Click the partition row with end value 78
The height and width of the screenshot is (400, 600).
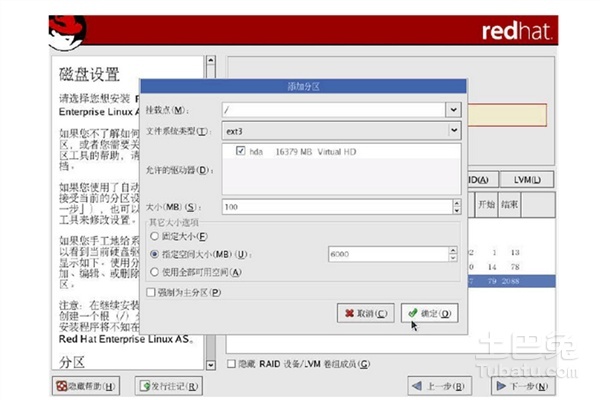[x=511, y=267]
